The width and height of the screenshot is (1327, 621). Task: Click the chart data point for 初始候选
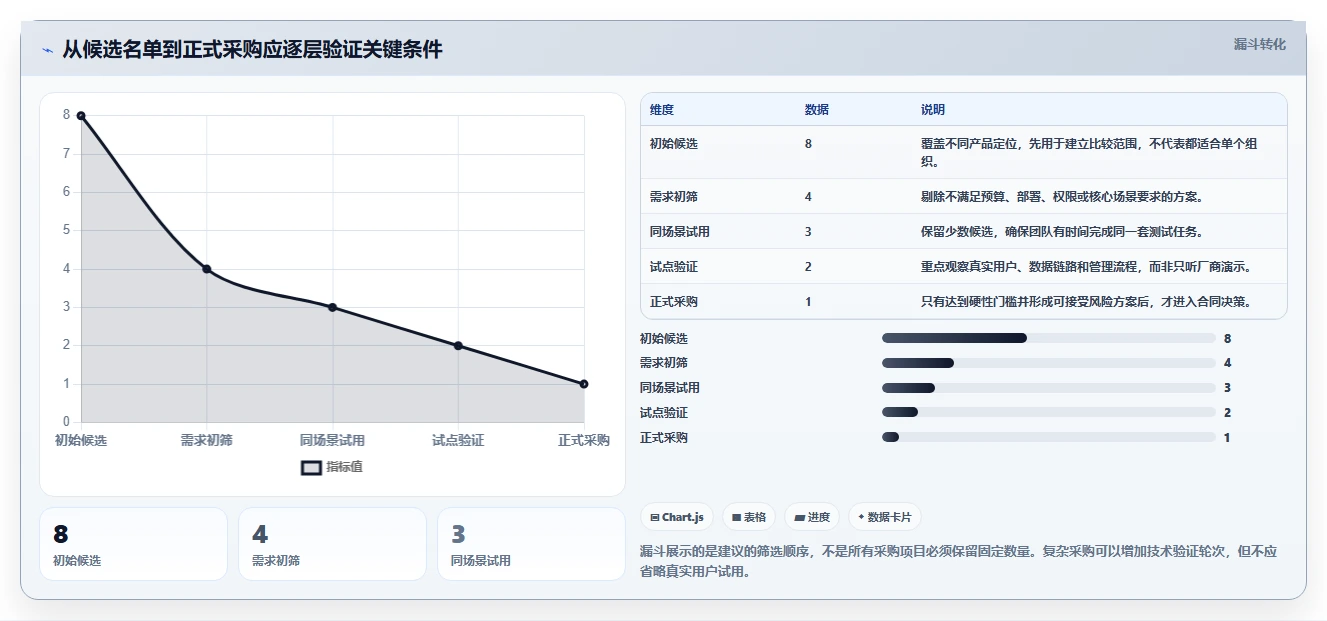coord(81,115)
